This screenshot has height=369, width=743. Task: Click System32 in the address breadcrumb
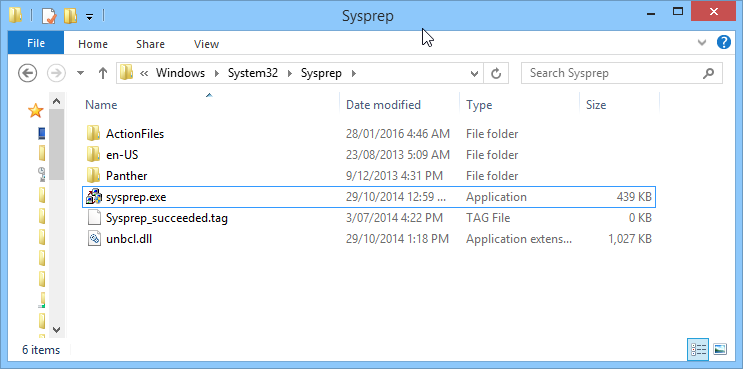pos(253,73)
